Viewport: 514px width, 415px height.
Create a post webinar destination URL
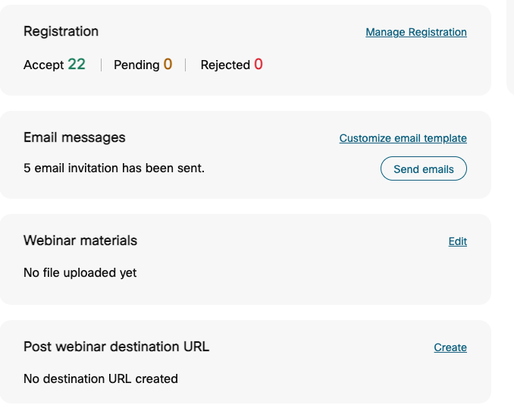[450, 347]
